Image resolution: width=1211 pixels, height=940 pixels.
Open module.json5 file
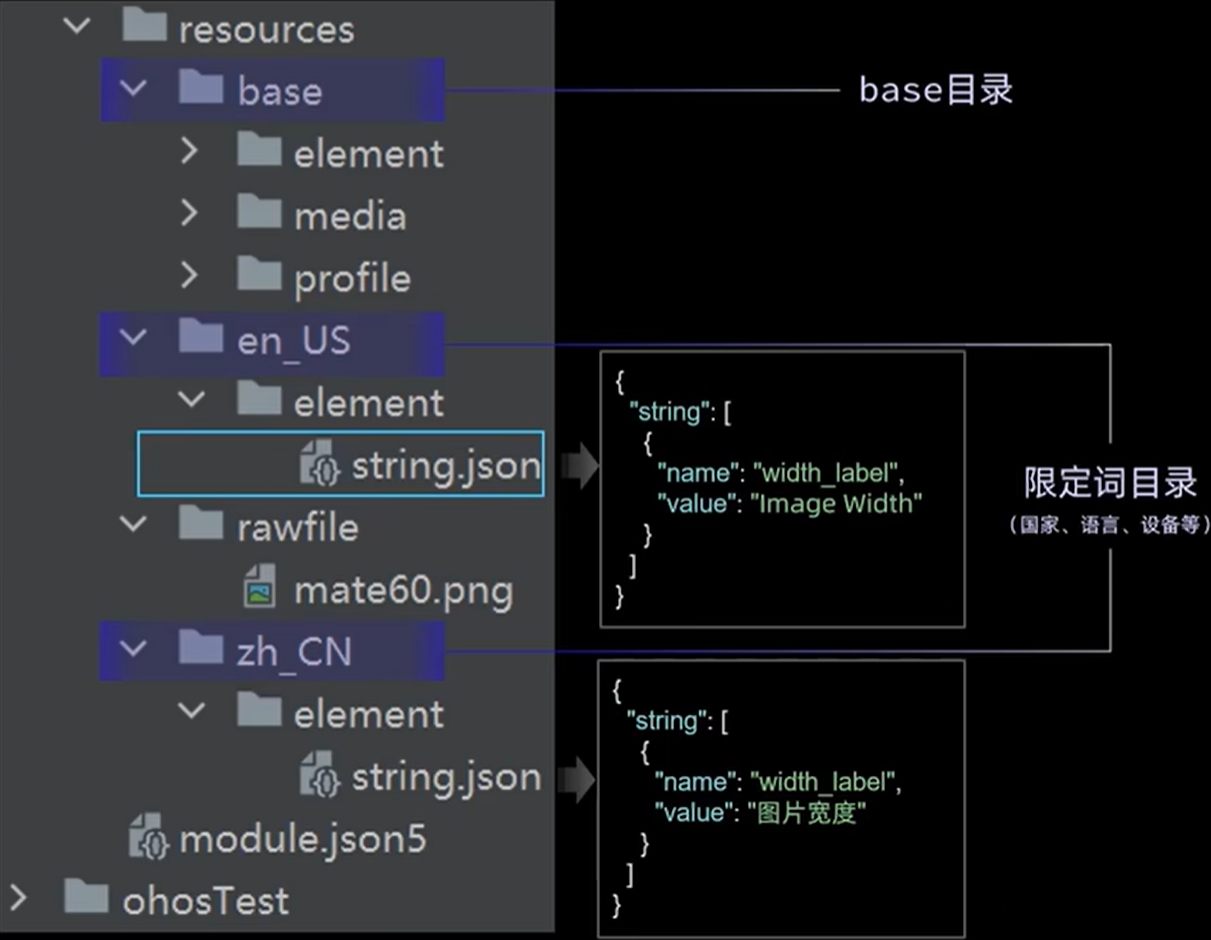(x=302, y=840)
